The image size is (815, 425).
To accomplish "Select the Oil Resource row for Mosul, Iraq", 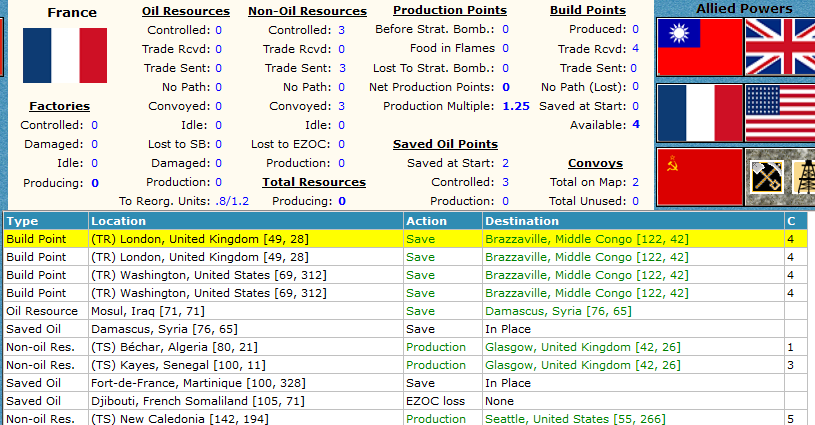I will click(x=405, y=311).
